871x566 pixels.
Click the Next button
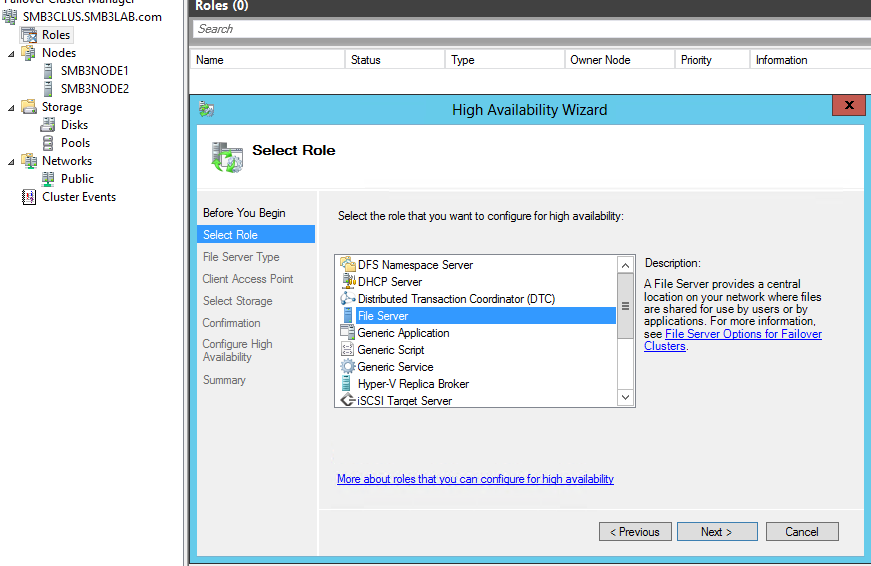pos(717,532)
